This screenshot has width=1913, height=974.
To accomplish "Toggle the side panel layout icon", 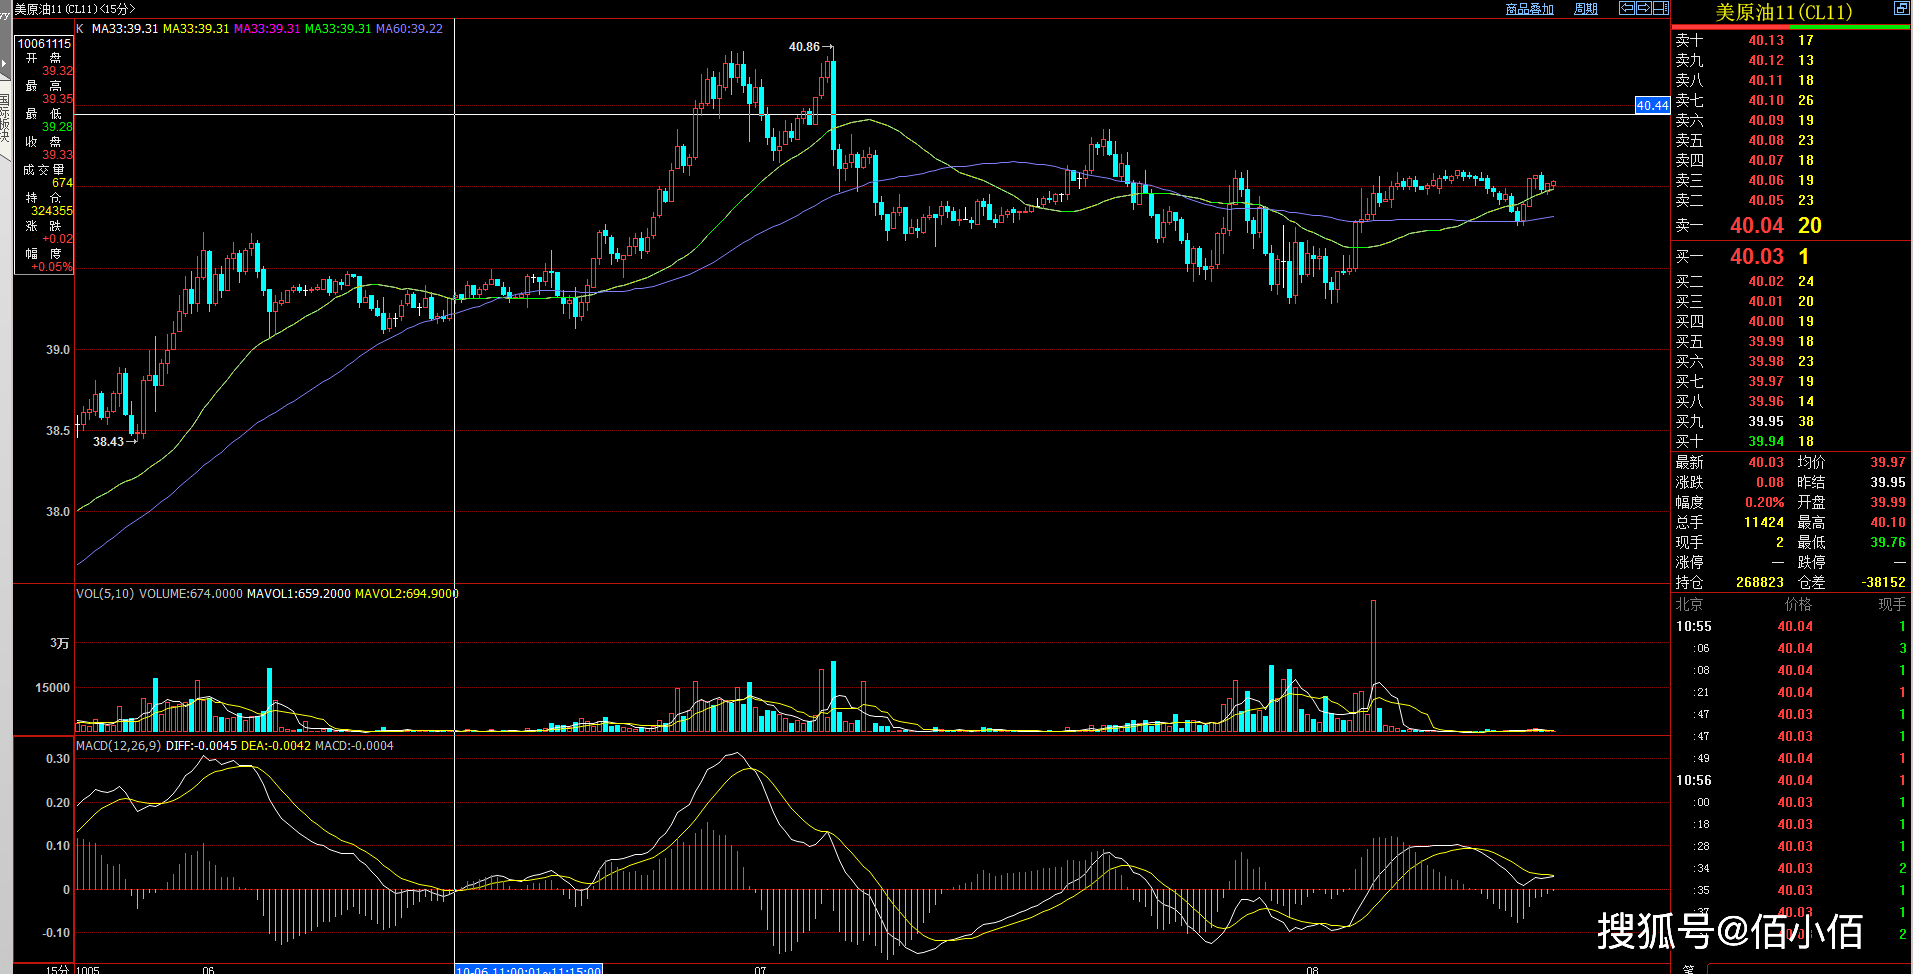I will (1661, 8).
